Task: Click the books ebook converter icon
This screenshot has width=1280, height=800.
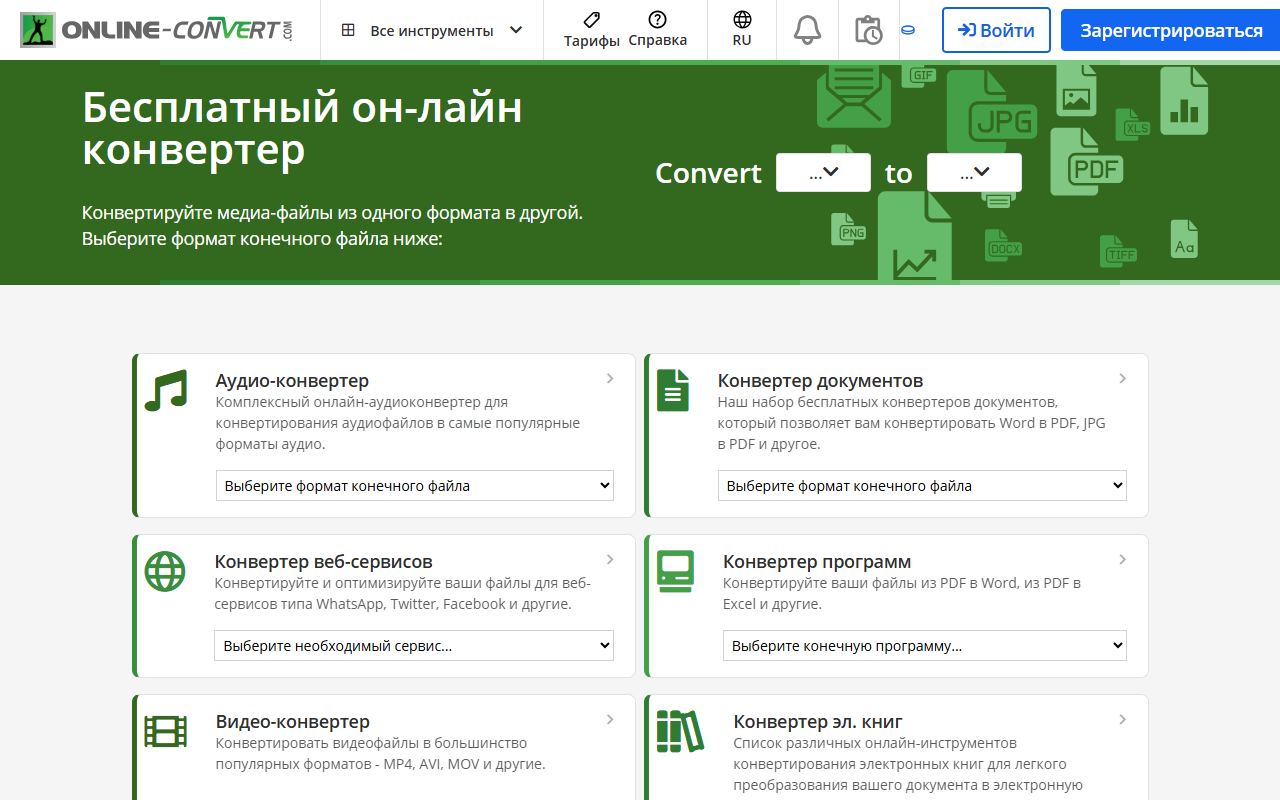Action: pos(680,731)
